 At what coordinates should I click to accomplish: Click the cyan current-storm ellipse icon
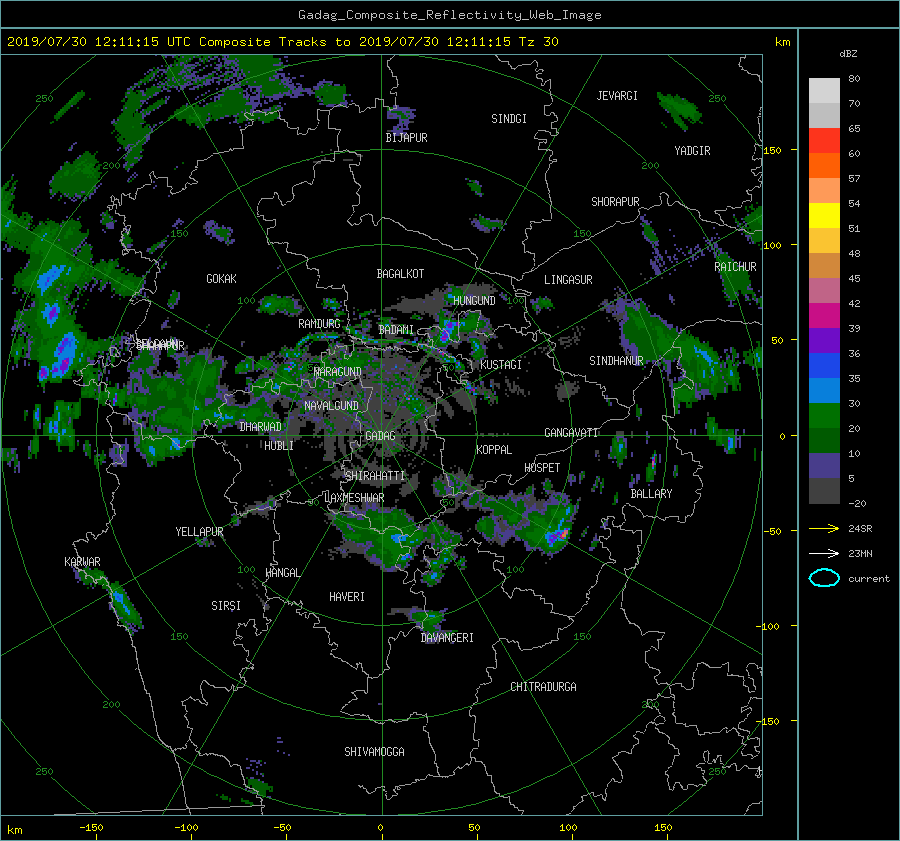click(824, 578)
